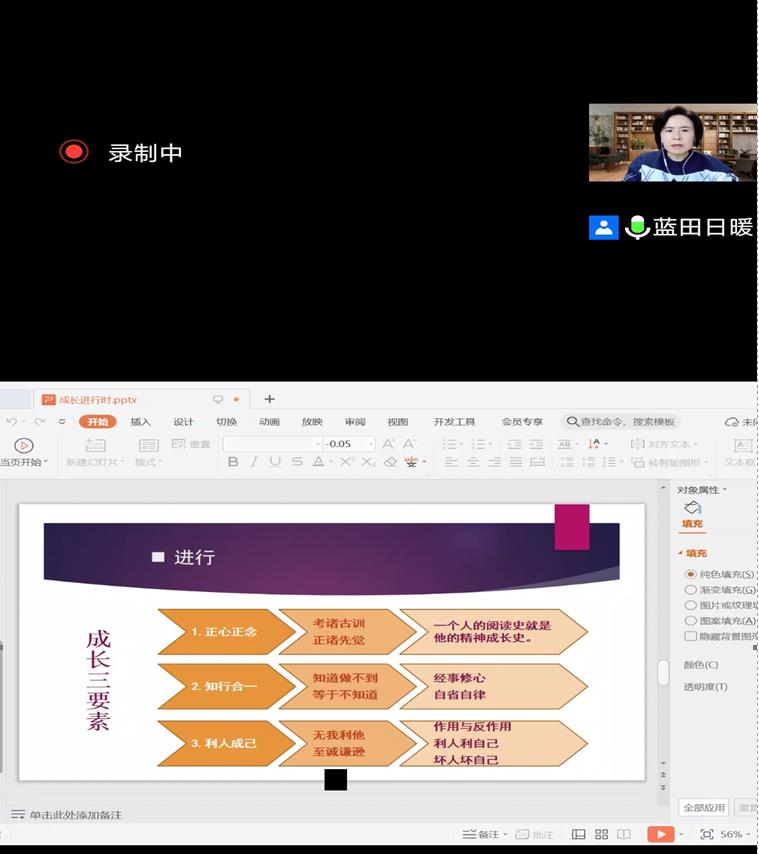Open the 插入 ribbon tab
The image size is (759, 854).
140,422
